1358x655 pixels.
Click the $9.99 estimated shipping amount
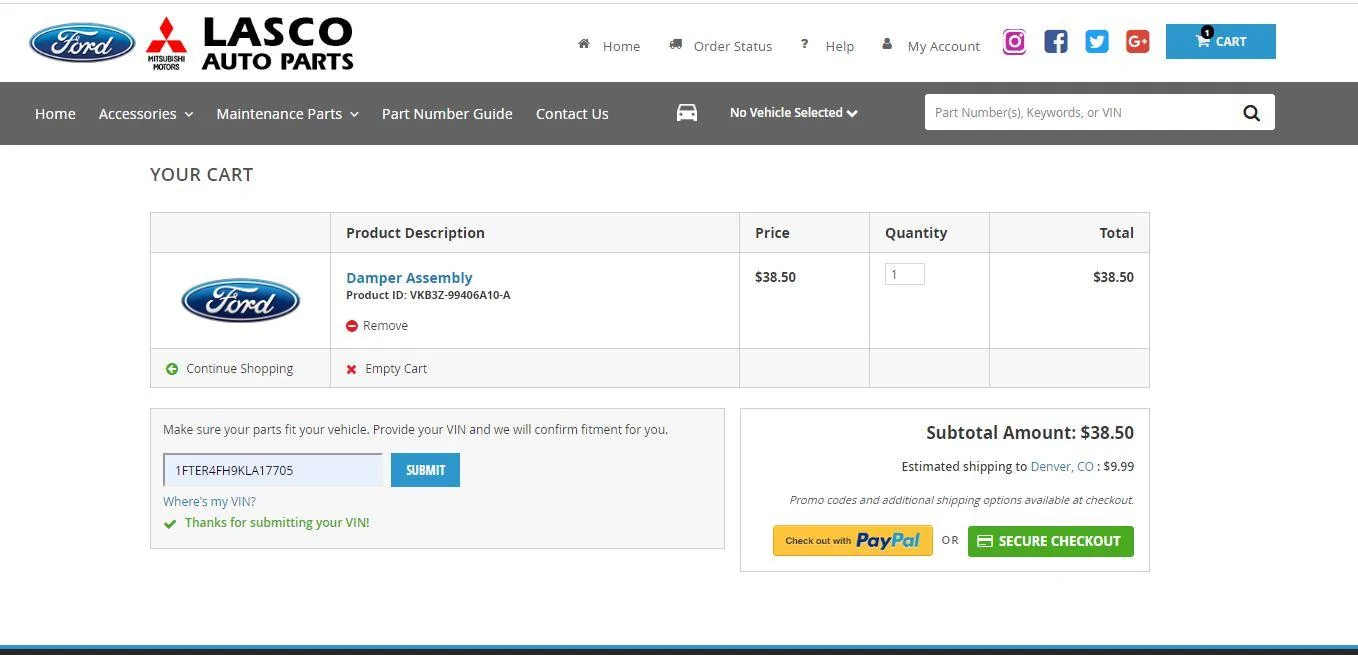point(1119,467)
